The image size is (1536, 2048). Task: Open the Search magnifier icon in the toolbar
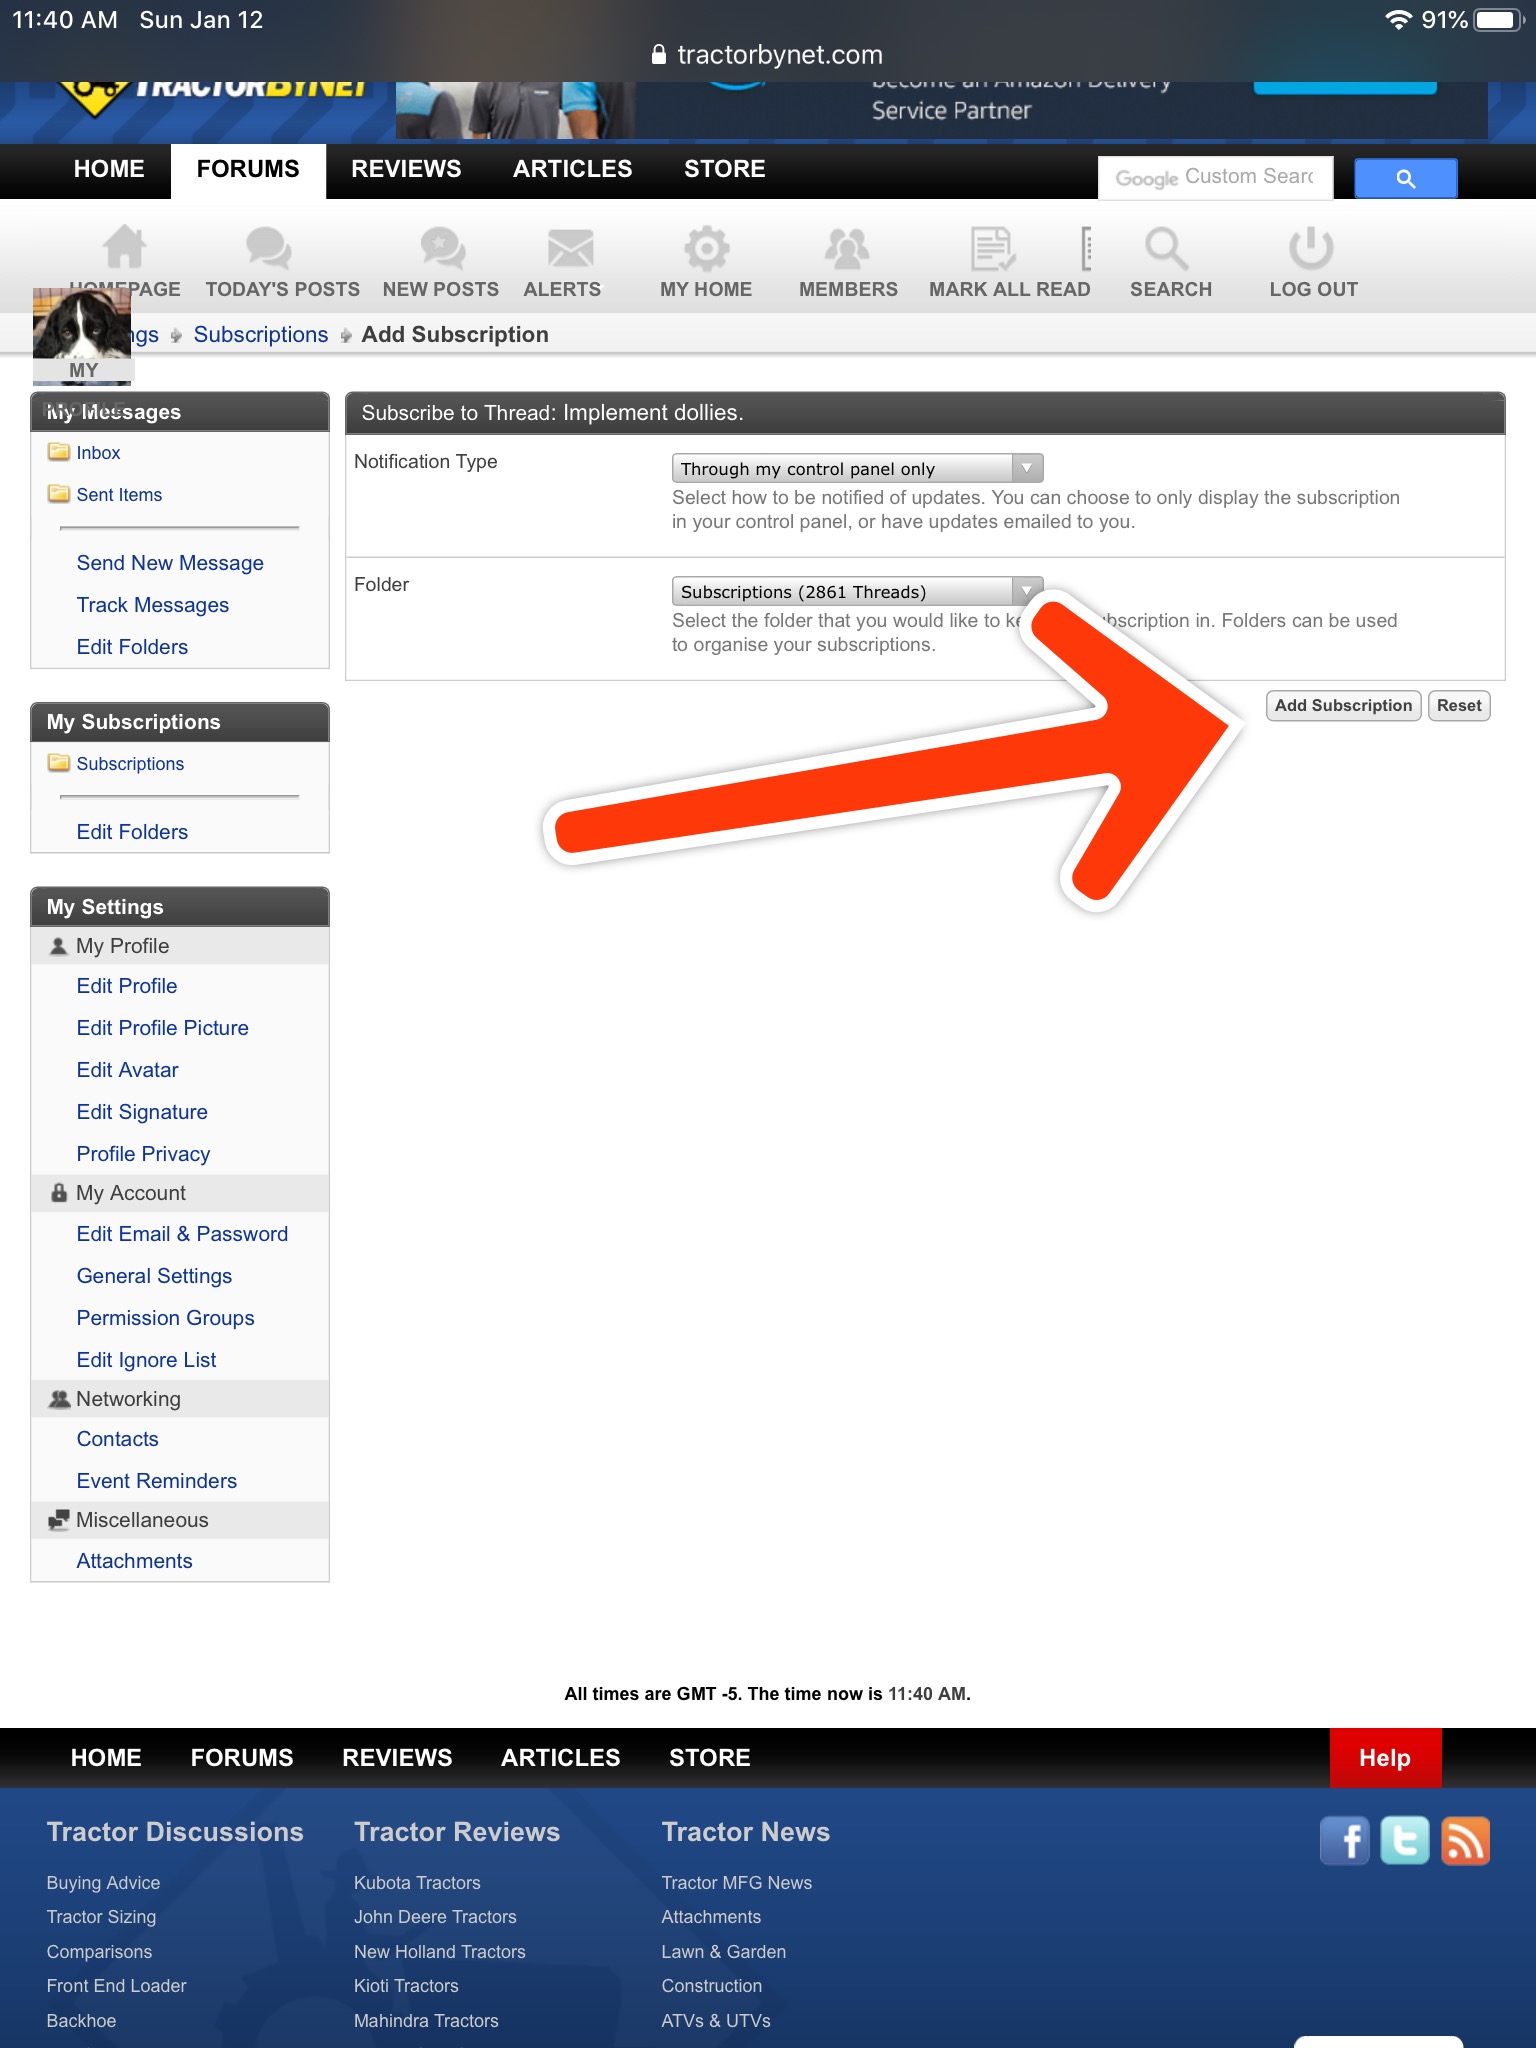[1166, 249]
